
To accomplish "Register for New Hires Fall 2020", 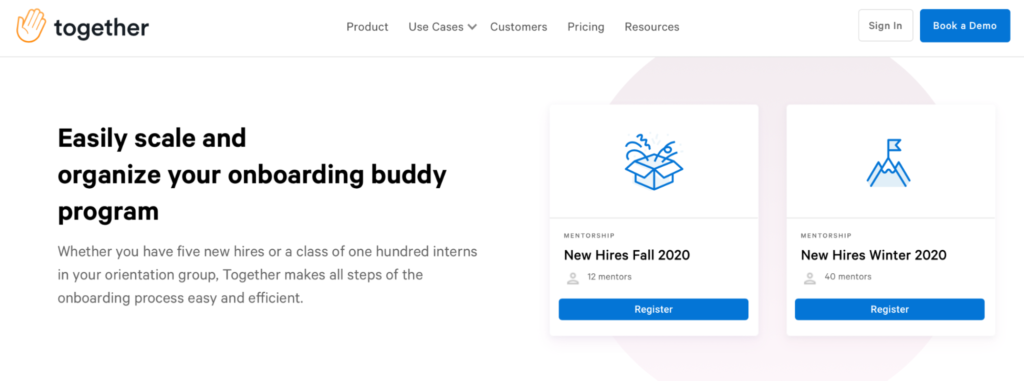I will (x=653, y=309).
